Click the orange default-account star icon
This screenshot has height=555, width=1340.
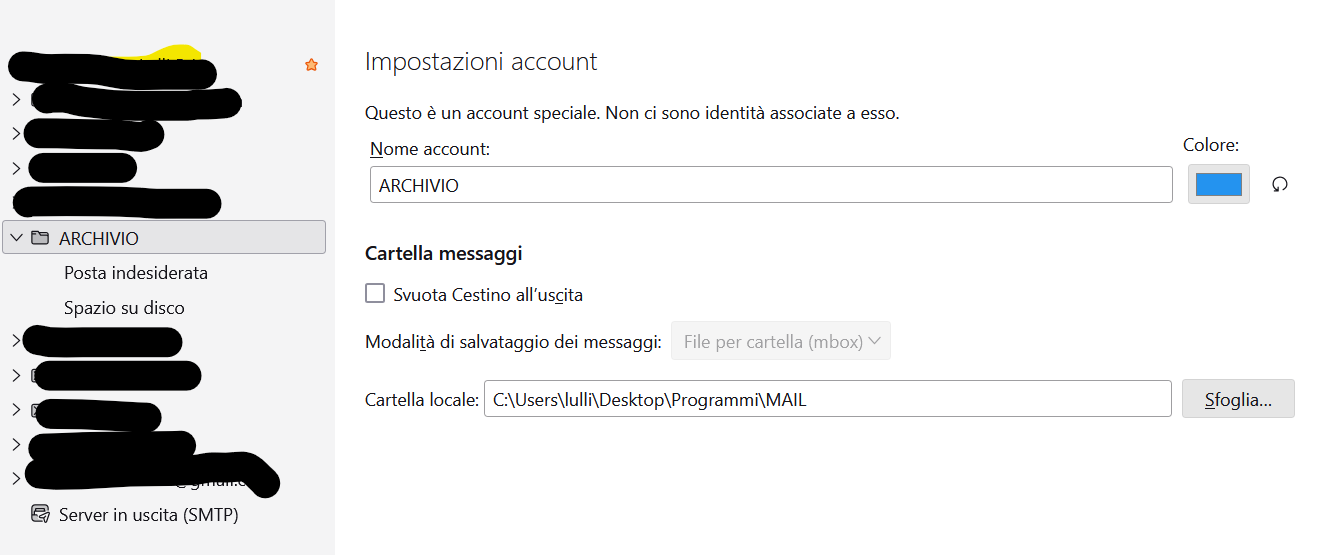(x=311, y=65)
